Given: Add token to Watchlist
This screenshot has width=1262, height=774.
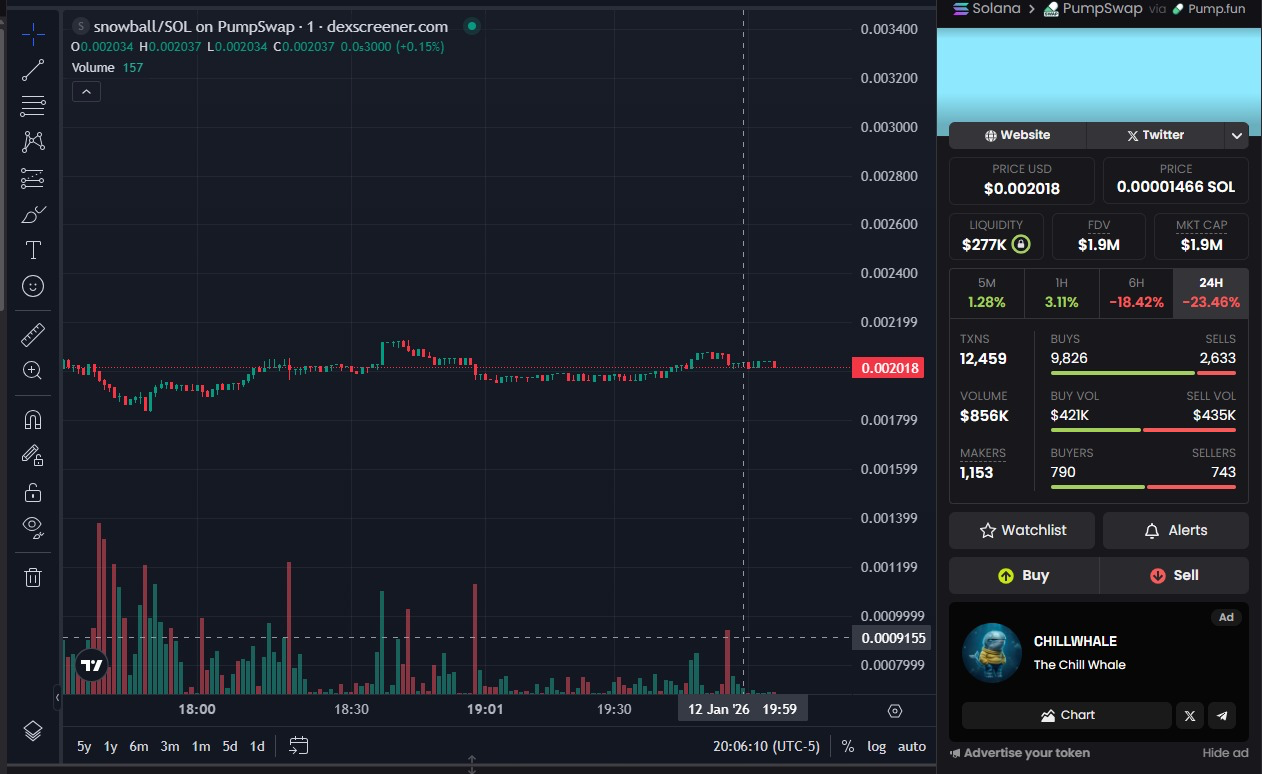Looking at the screenshot, I should coord(1022,530).
